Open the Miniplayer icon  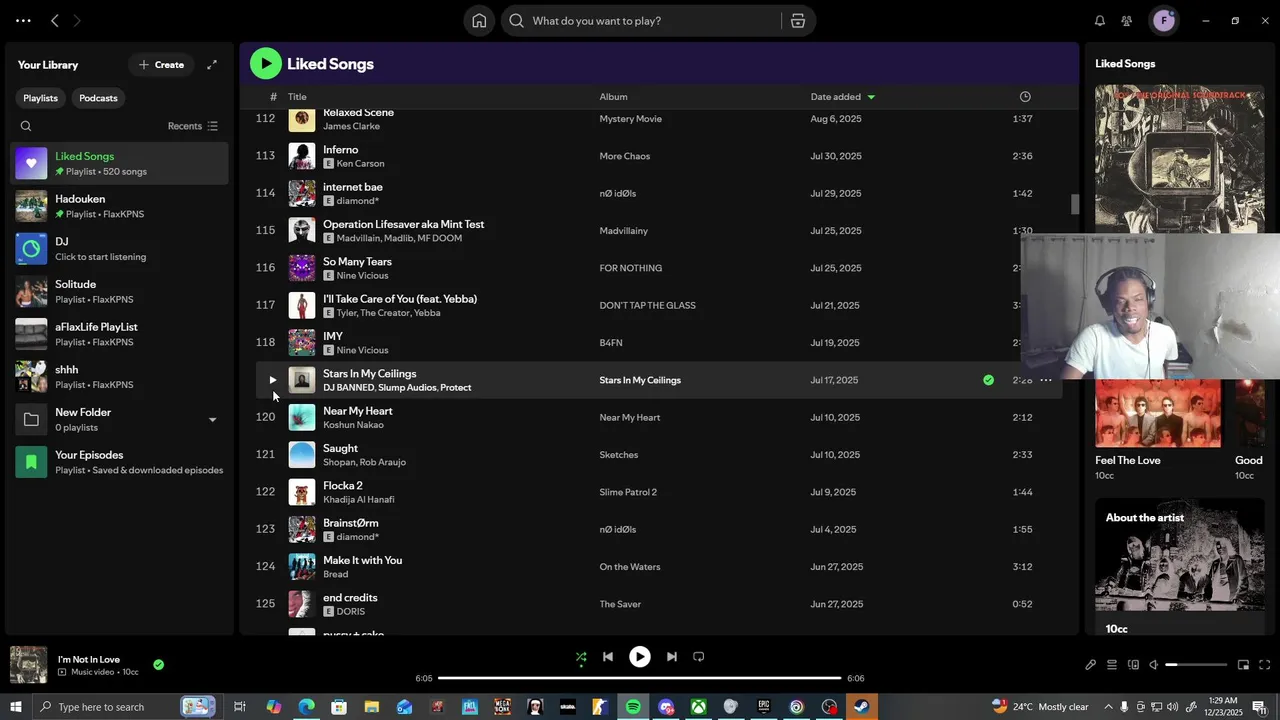click(1243, 665)
